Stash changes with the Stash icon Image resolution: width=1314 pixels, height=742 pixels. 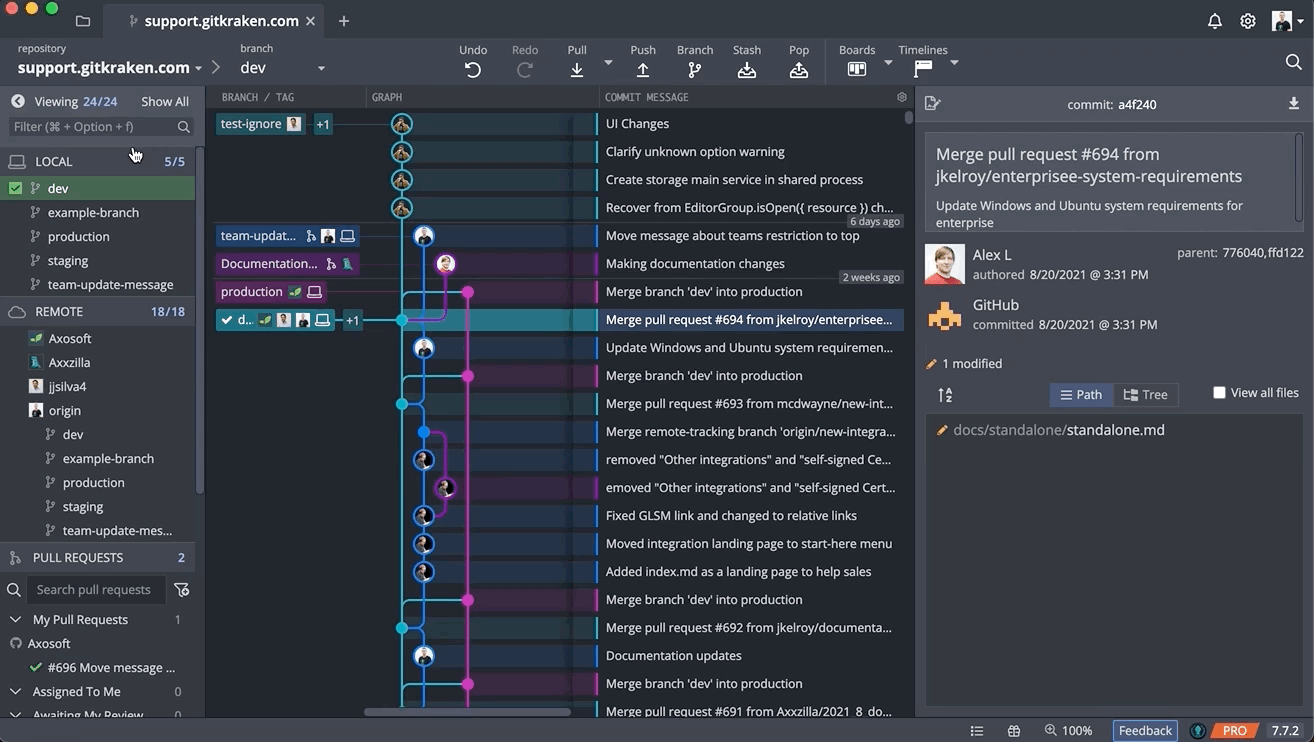point(747,70)
